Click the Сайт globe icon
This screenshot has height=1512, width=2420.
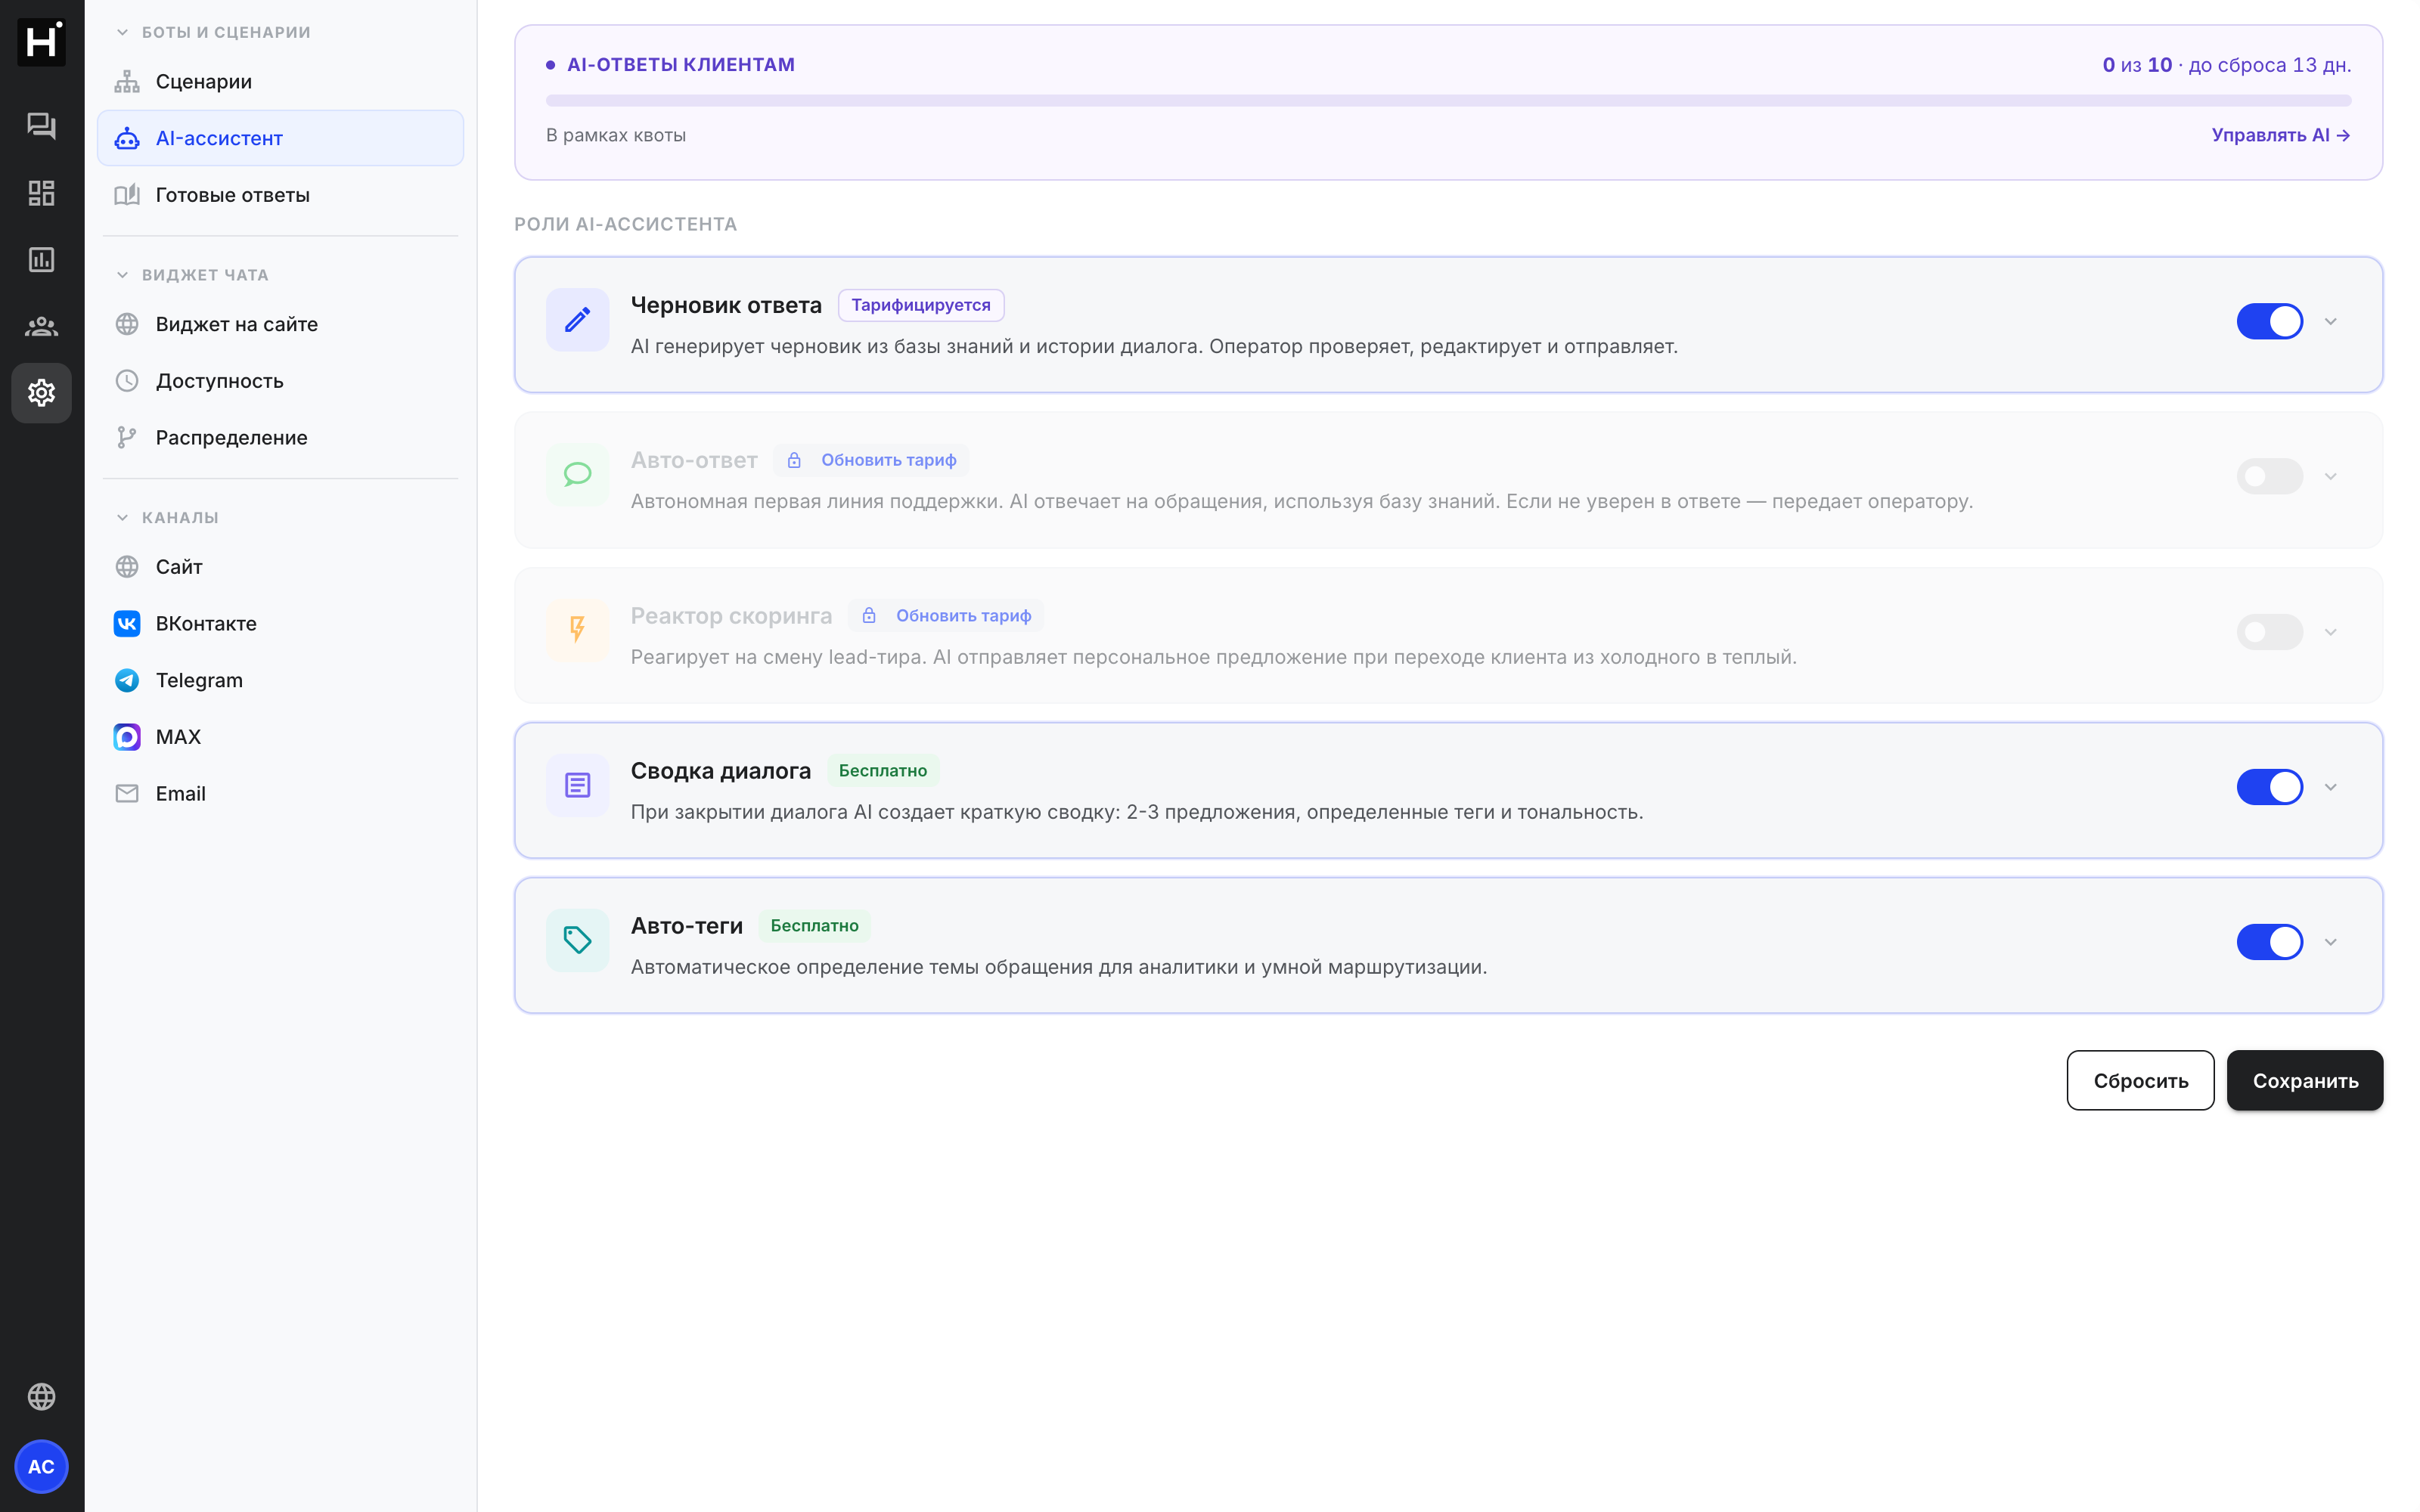click(x=127, y=567)
